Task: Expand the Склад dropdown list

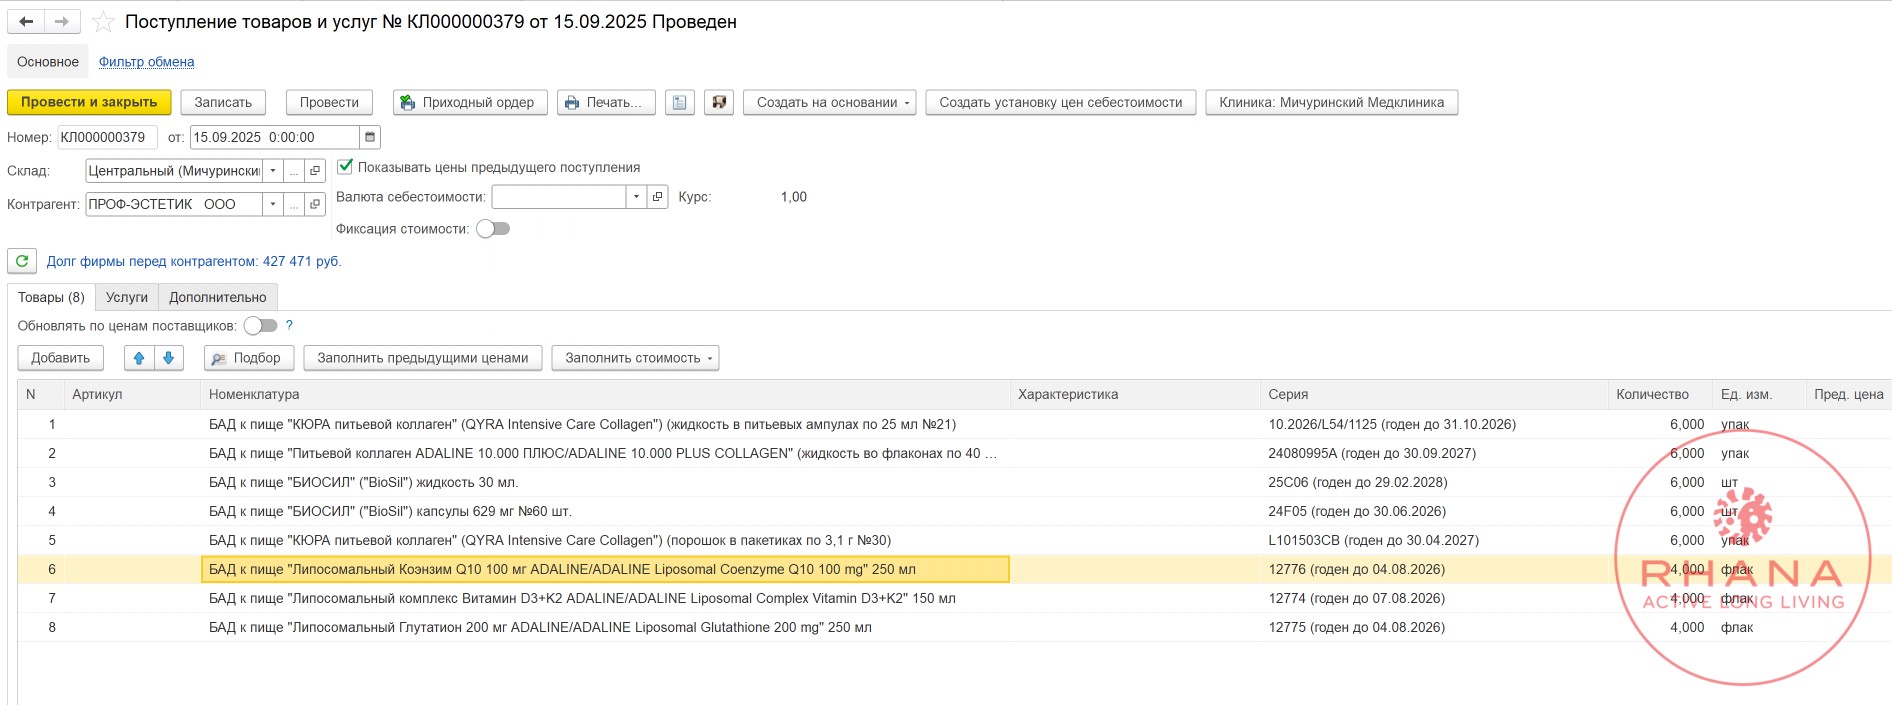Action: pyautogui.click(x=273, y=171)
